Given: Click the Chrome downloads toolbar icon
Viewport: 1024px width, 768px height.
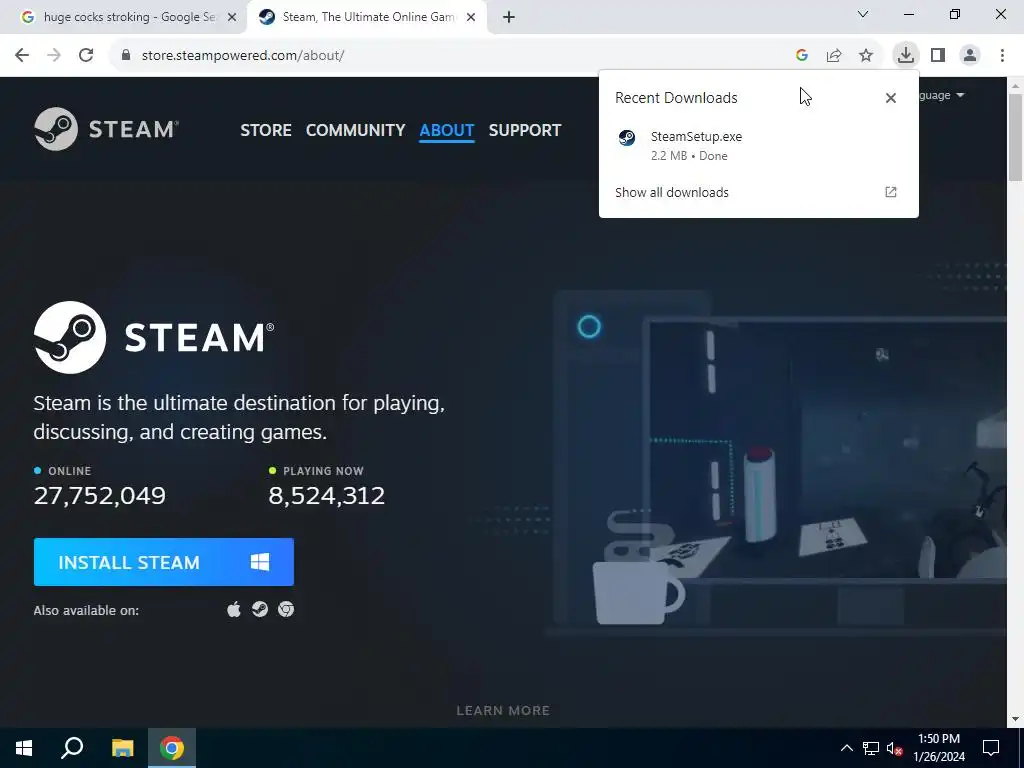Looking at the screenshot, I should pos(905,56).
